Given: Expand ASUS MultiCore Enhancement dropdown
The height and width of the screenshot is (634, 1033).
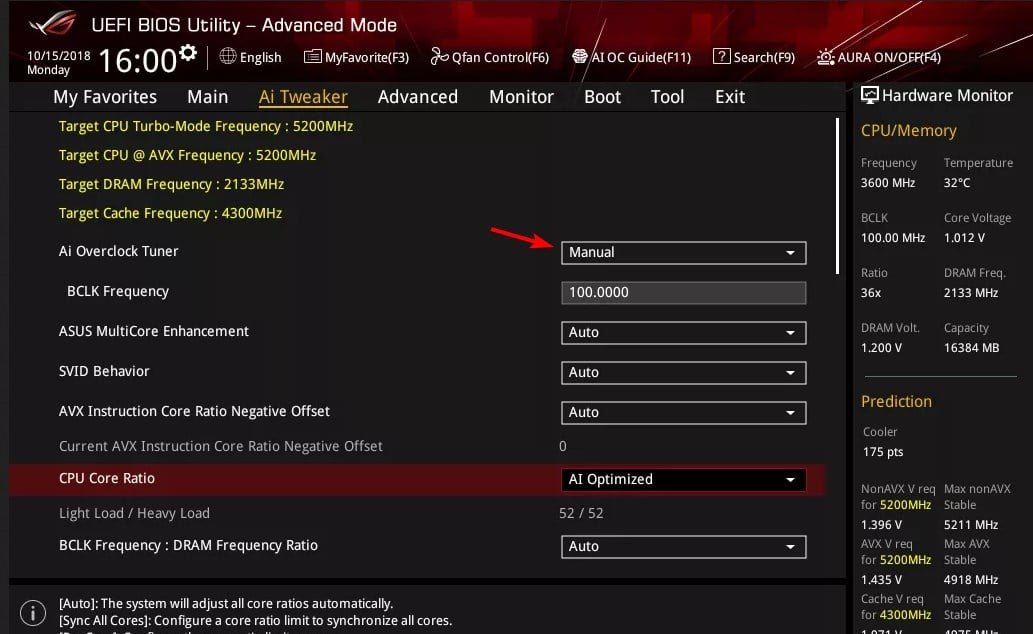Looking at the screenshot, I should tap(683, 332).
